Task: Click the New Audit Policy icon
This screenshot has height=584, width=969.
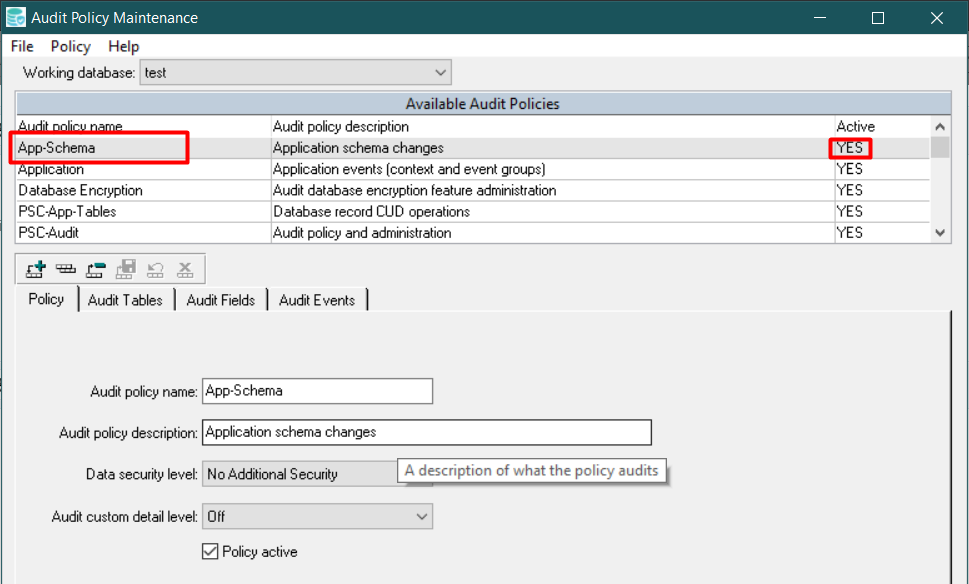Action: [34, 268]
